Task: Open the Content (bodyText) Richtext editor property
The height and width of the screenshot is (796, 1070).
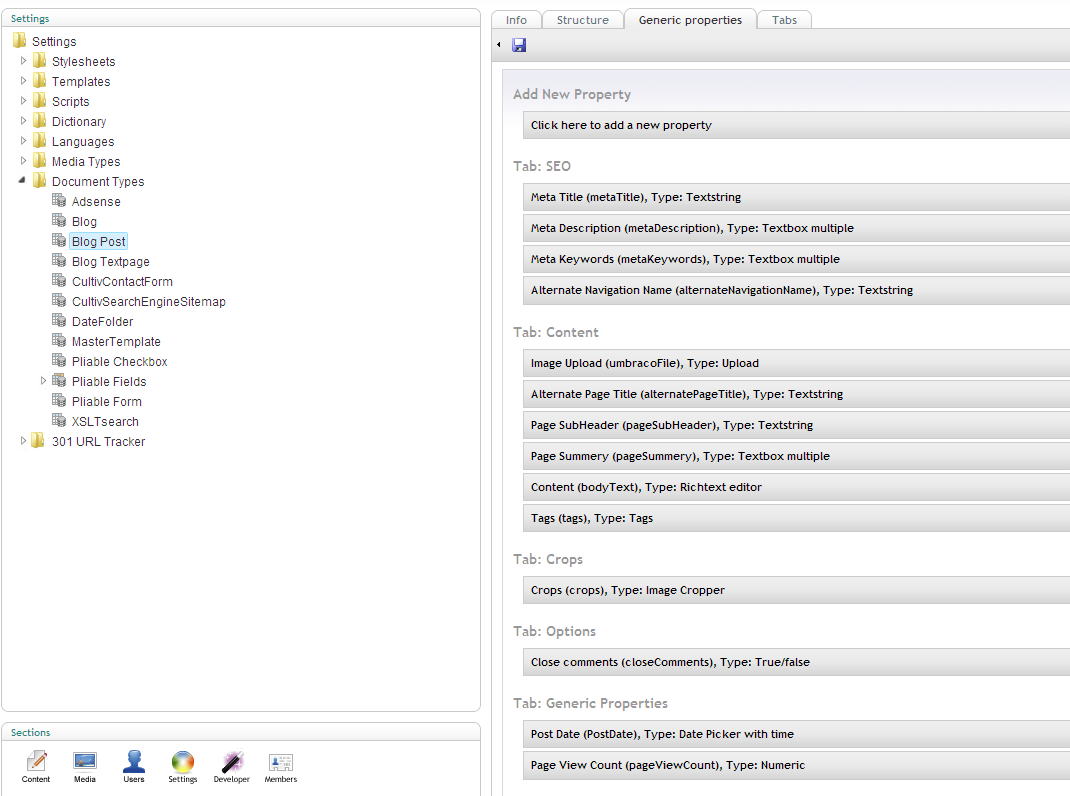Action: (x=646, y=487)
